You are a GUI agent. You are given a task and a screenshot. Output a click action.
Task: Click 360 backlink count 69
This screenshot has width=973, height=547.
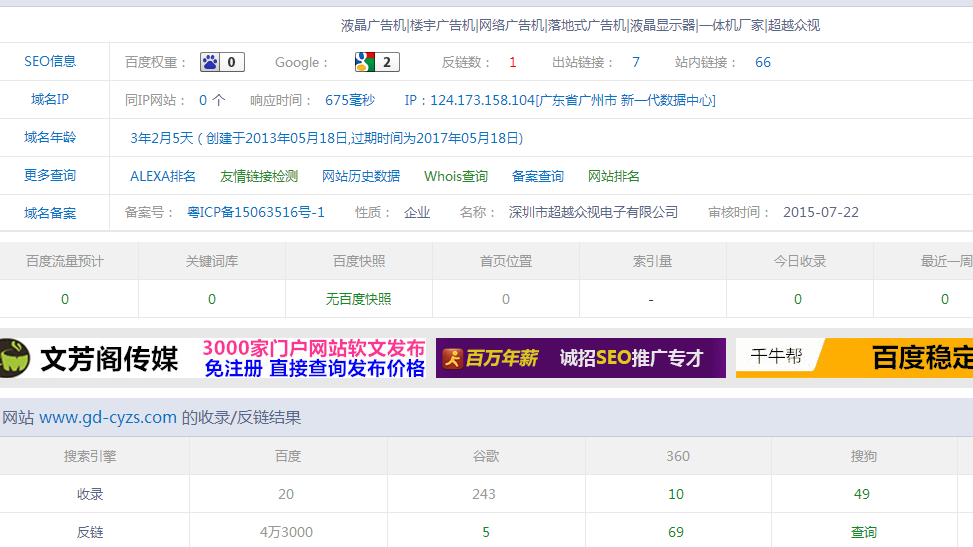point(676,532)
